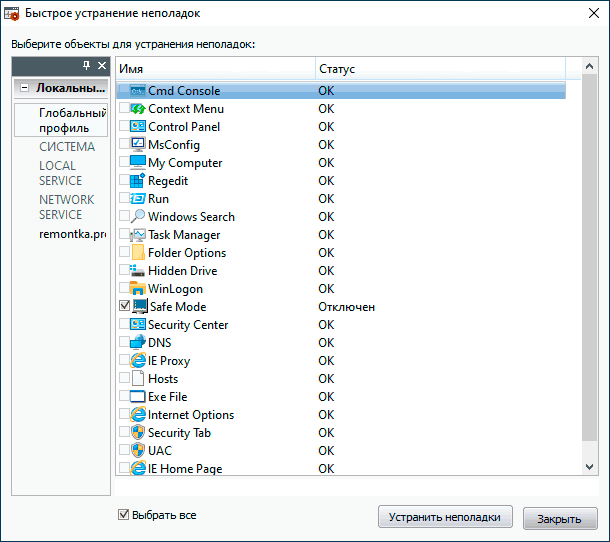Click the scrollbar up arrow
The width and height of the screenshot is (610, 542).
[589, 66]
